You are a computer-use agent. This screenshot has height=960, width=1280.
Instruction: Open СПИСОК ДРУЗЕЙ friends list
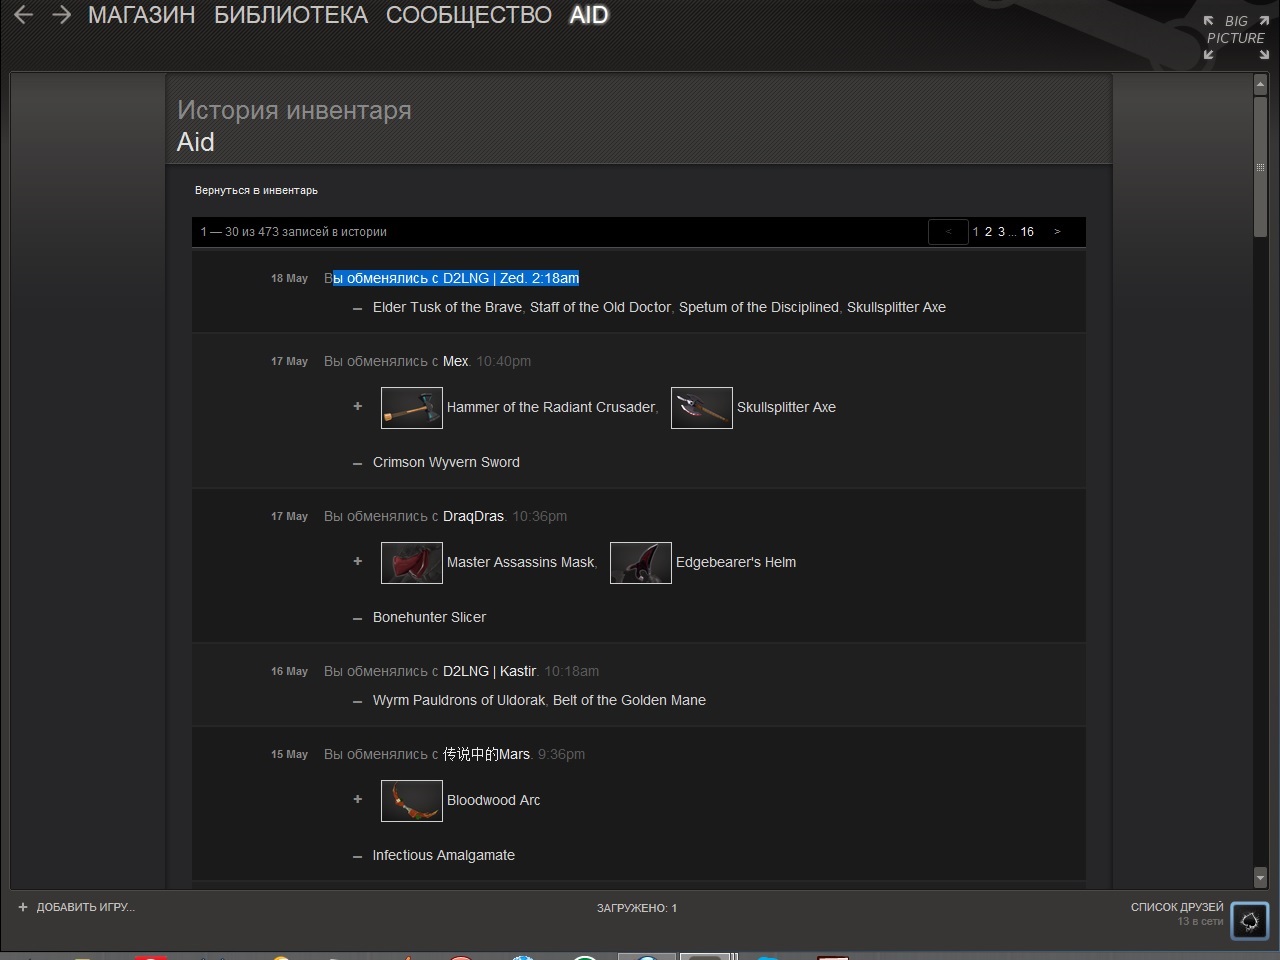click(x=1177, y=907)
